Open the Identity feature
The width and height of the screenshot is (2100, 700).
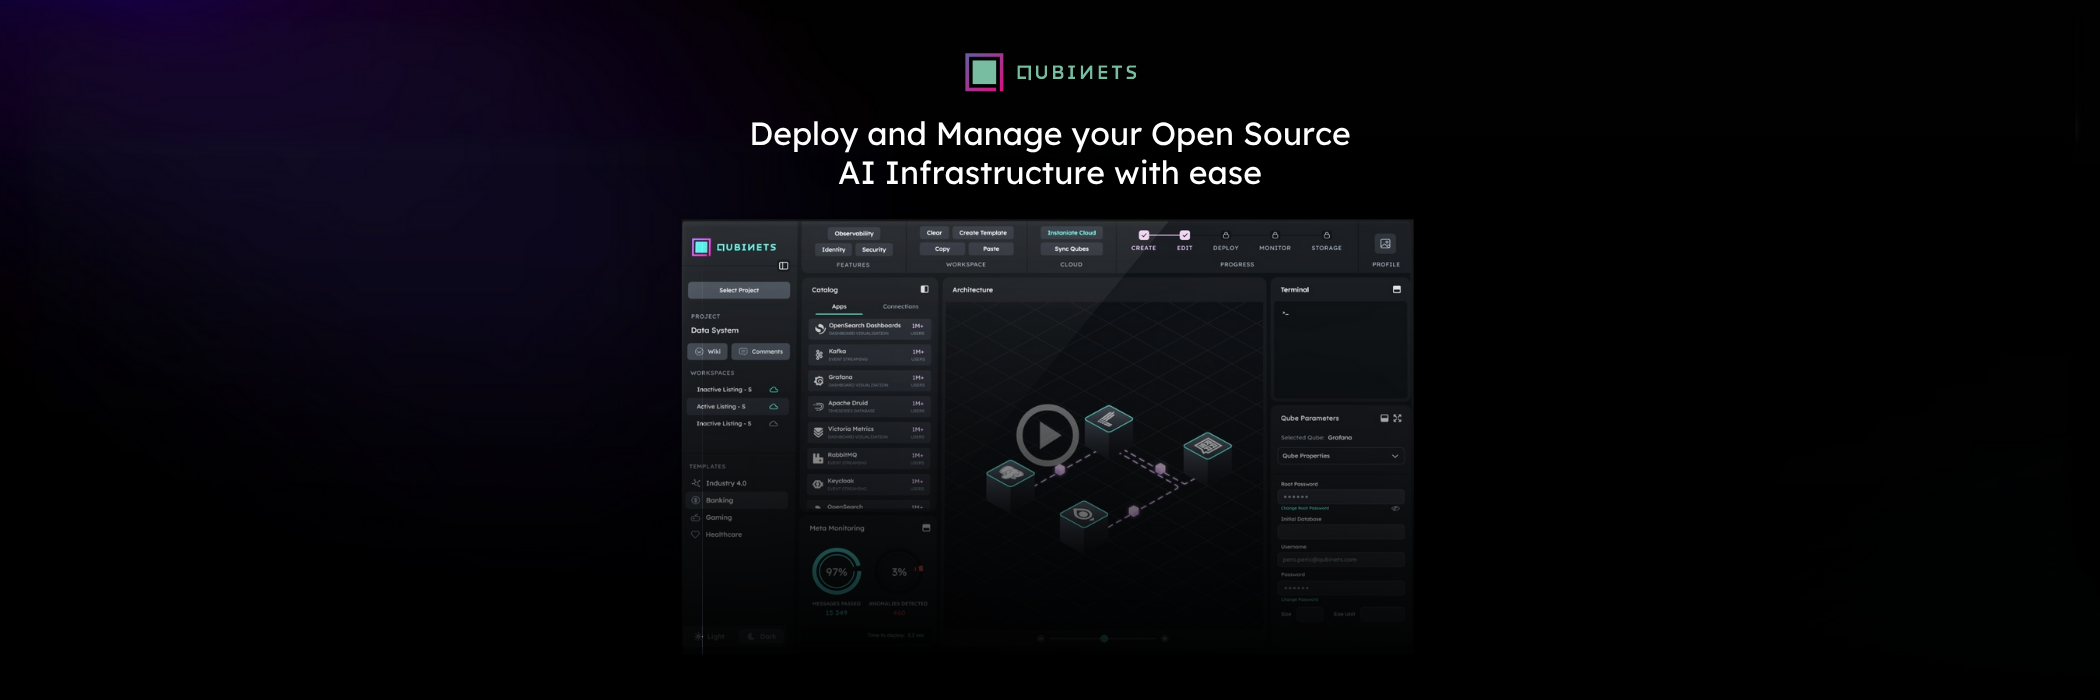[x=834, y=250]
